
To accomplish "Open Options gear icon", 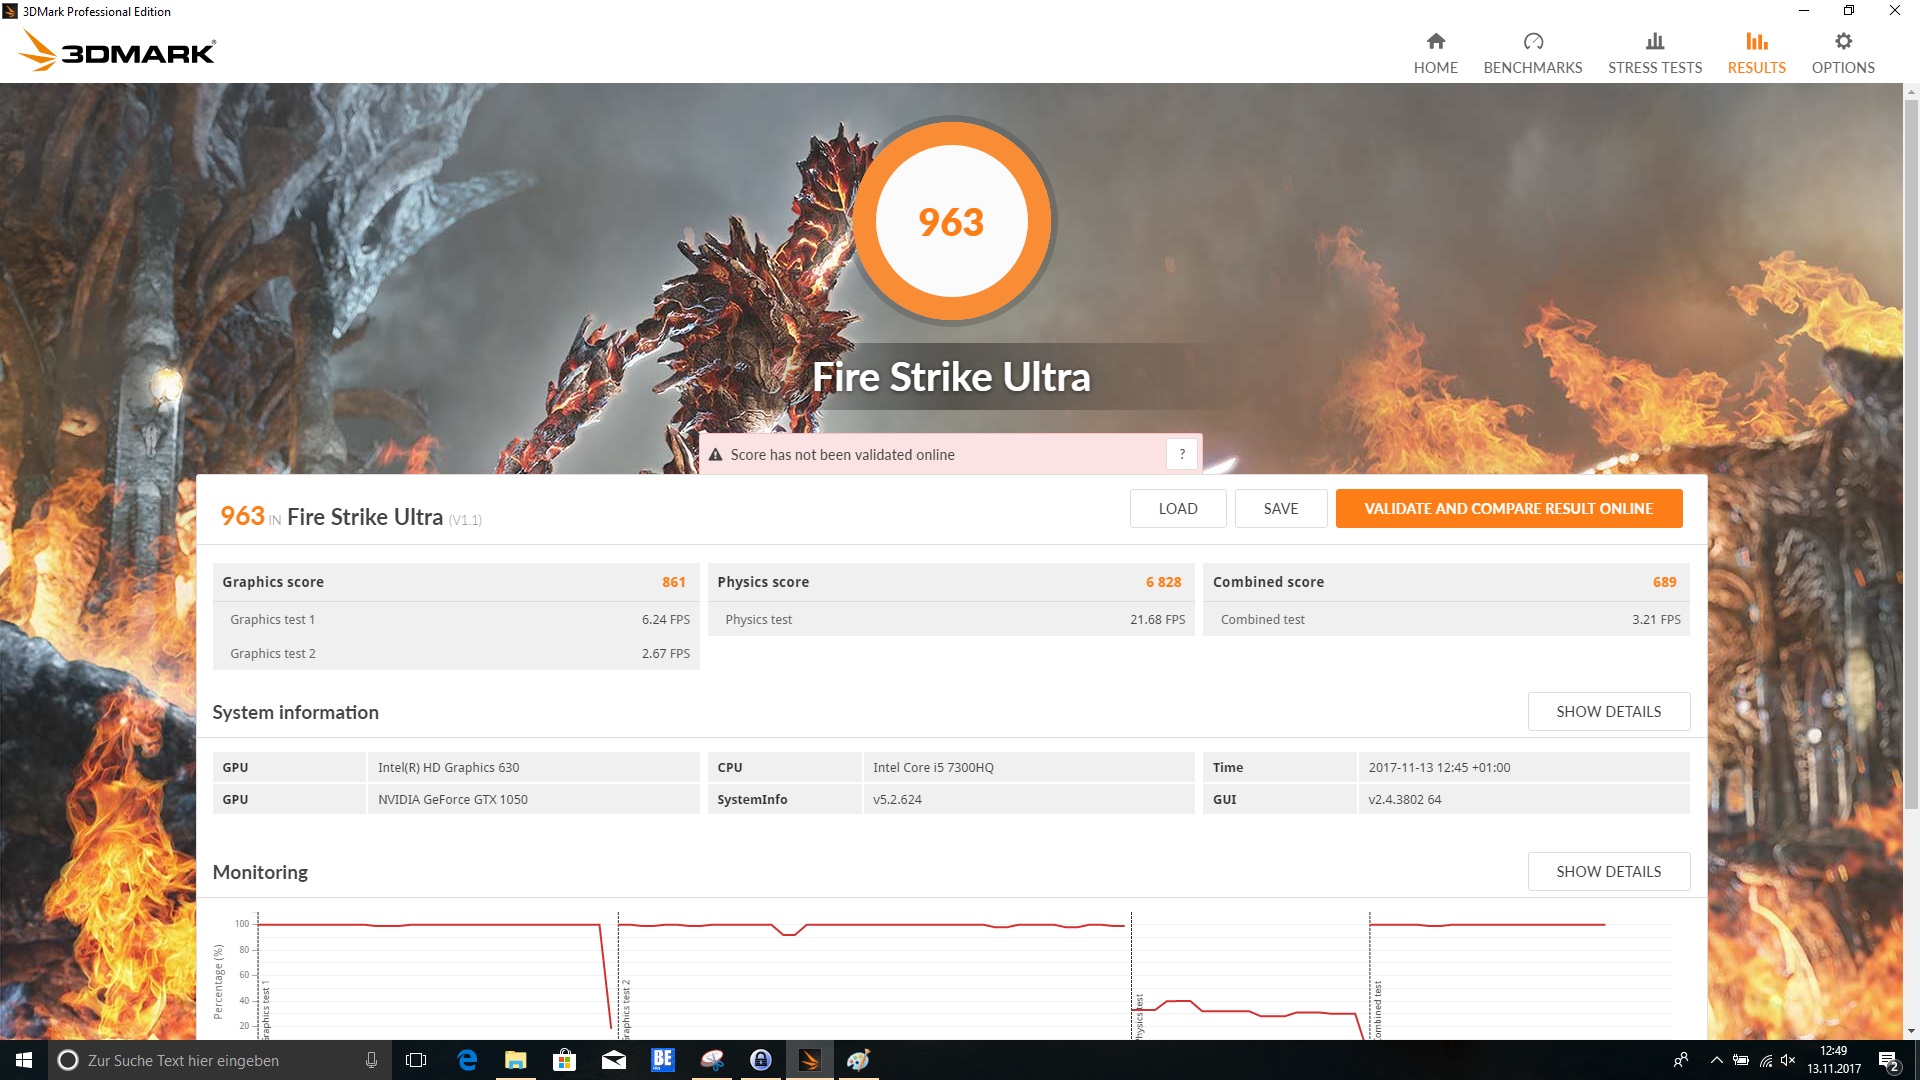I will pos(1842,41).
